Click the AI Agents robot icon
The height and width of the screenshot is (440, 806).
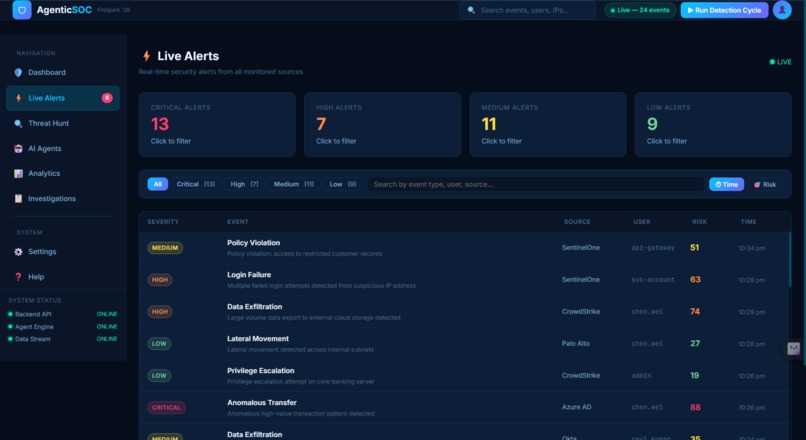click(x=19, y=149)
